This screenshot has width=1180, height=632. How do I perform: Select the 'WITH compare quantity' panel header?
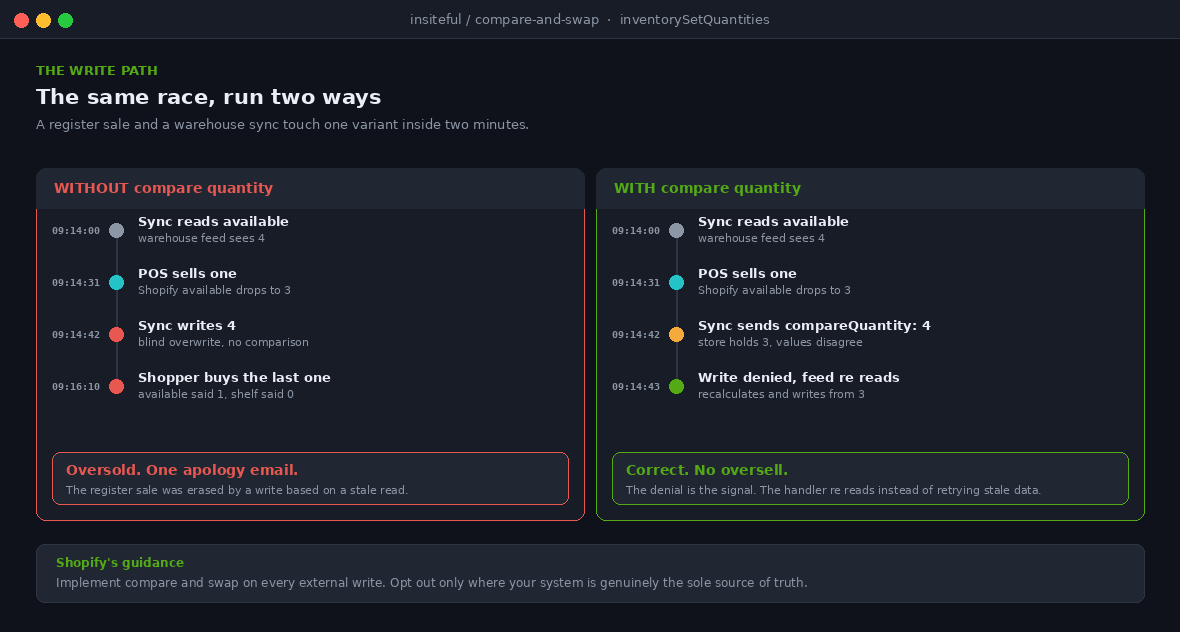pos(870,189)
